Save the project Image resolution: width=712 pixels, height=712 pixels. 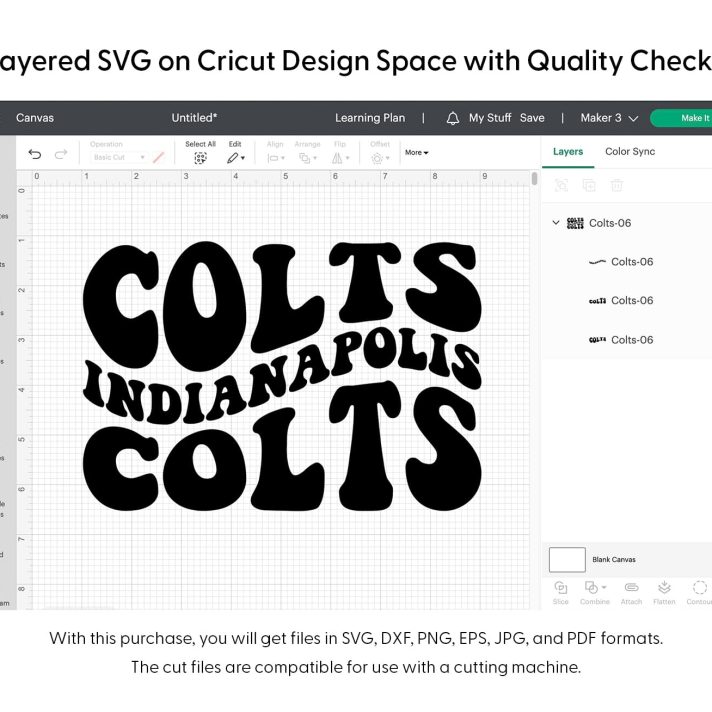(x=532, y=118)
